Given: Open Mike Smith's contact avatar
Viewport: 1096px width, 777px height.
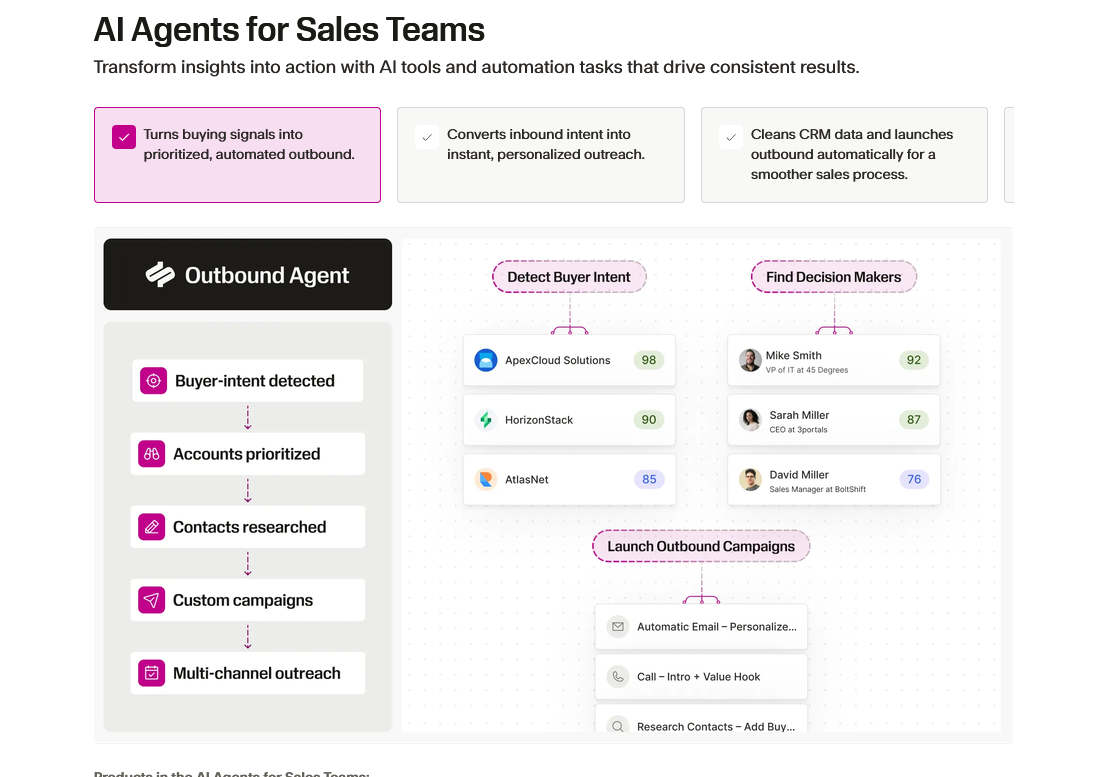Looking at the screenshot, I should tap(750, 360).
